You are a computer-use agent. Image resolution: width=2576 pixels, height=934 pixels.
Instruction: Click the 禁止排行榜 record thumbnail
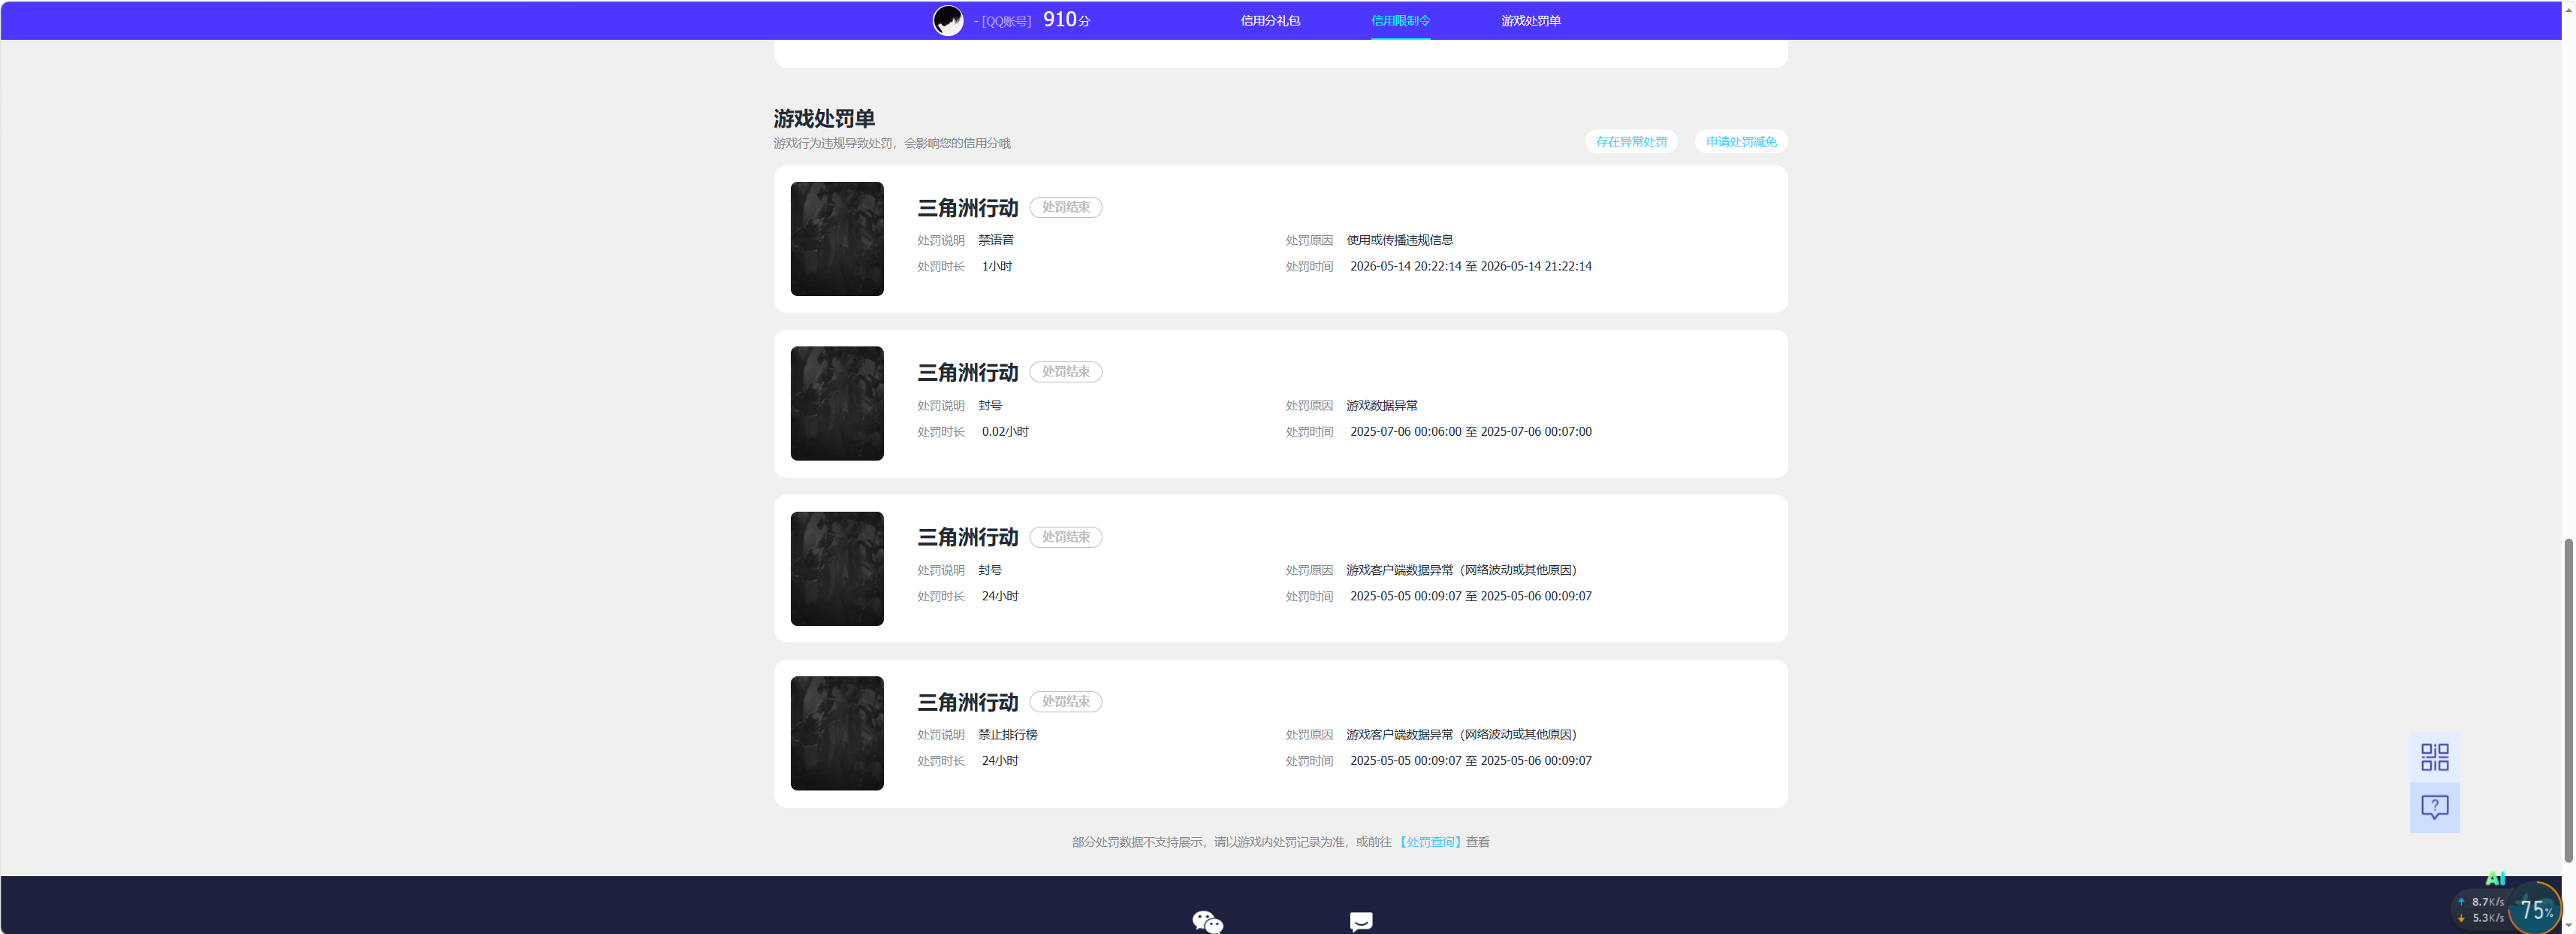pyautogui.click(x=837, y=733)
